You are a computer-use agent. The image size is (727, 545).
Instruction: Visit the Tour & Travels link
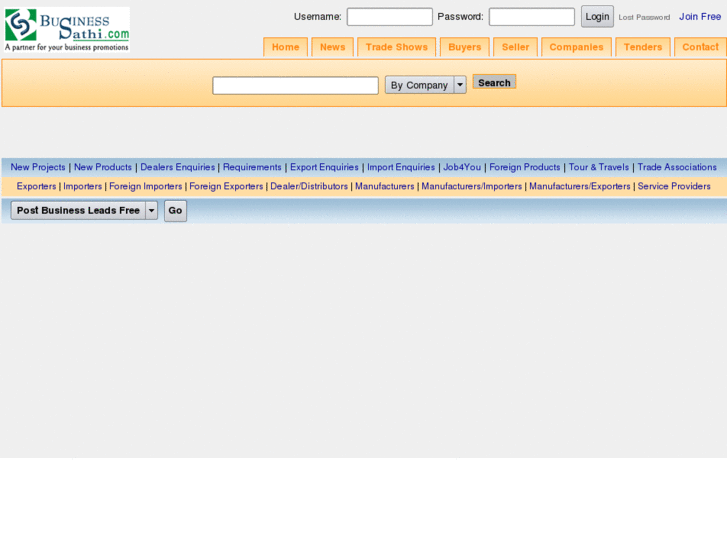pyautogui.click(x=599, y=167)
